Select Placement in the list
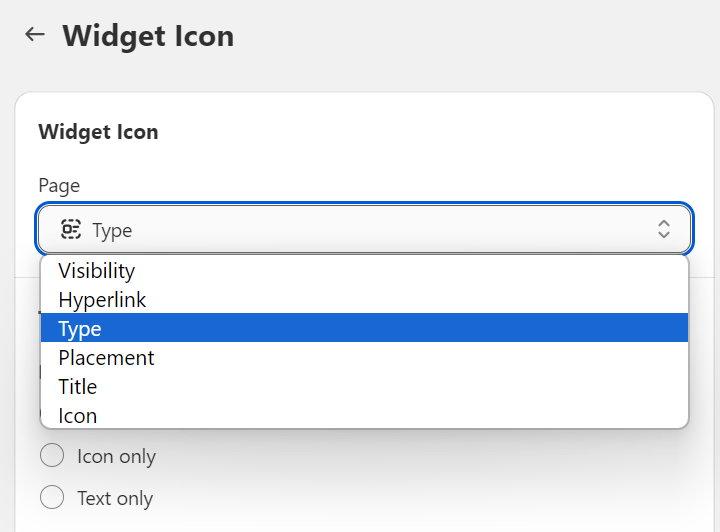The width and height of the screenshot is (720, 532). click(106, 358)
